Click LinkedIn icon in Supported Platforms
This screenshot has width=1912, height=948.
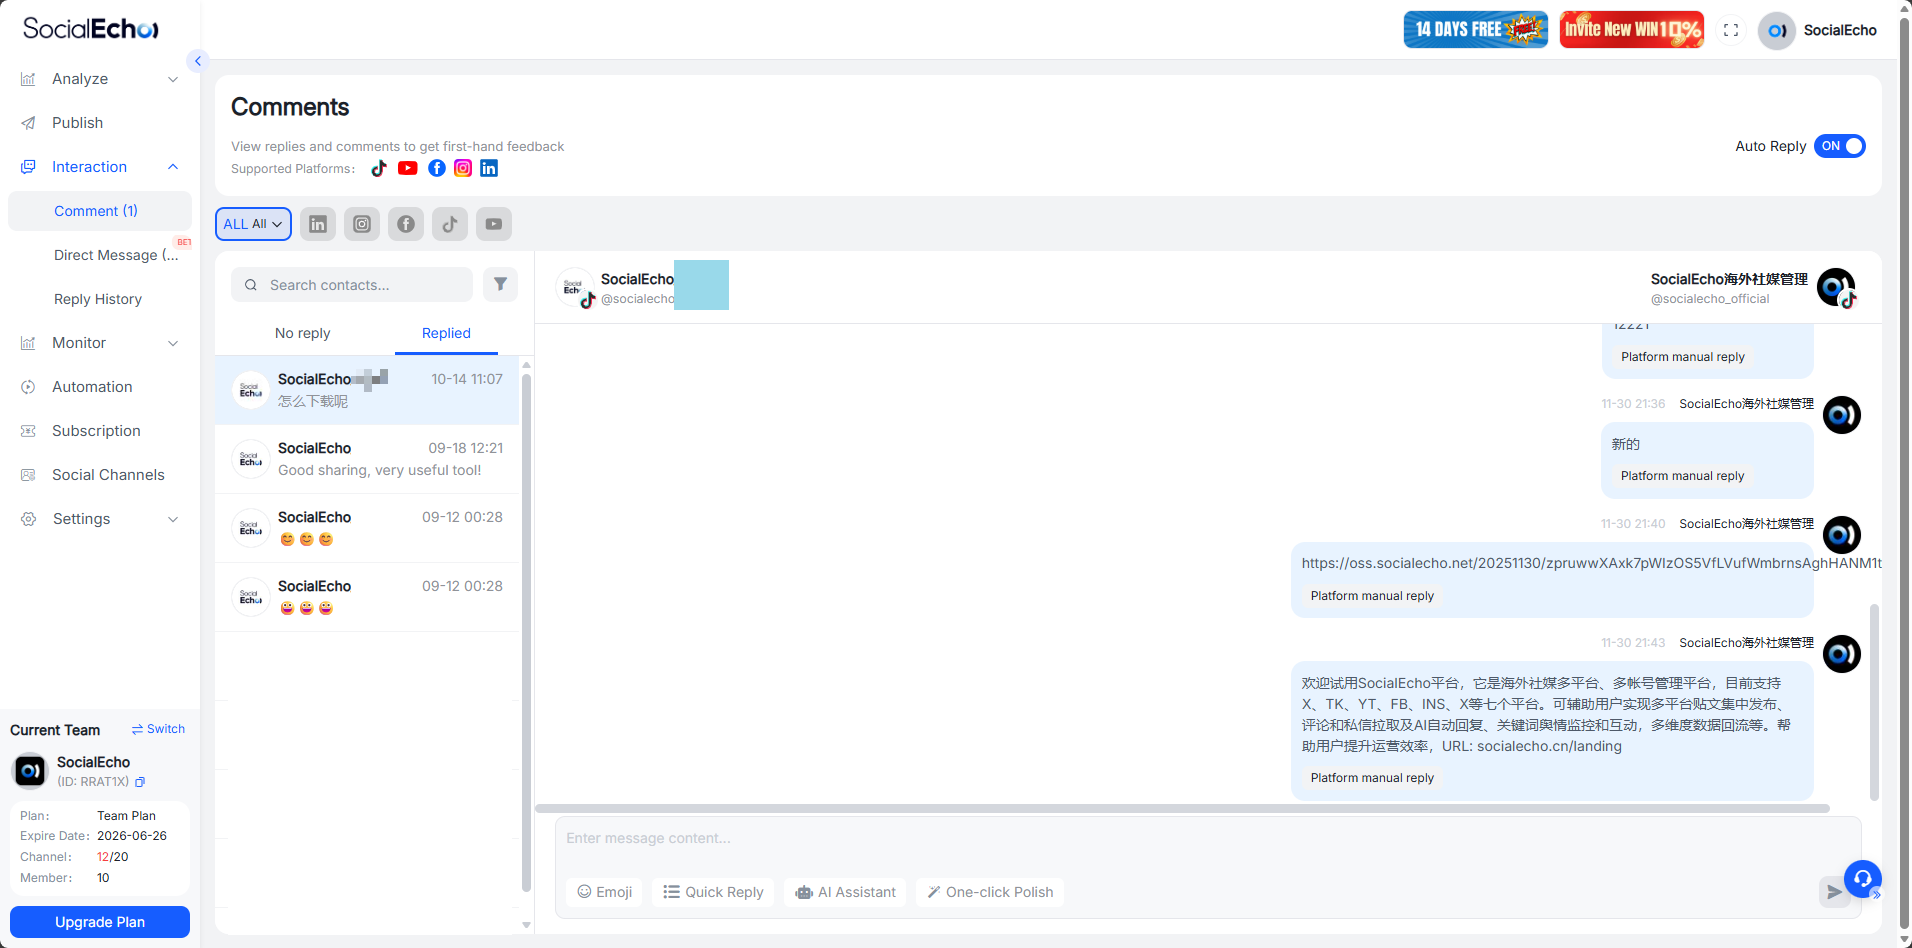pyautogui.click(x=489, y=168)
